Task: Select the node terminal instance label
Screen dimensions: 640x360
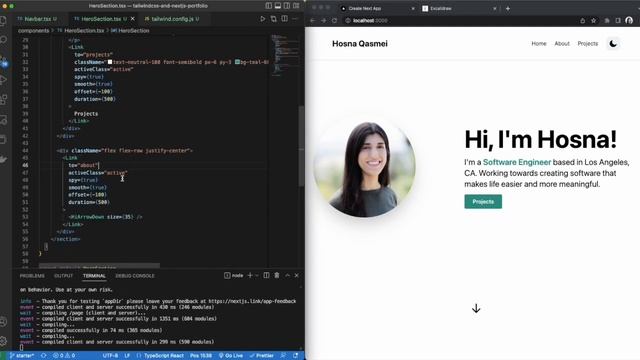Action: tap(233, 276)
